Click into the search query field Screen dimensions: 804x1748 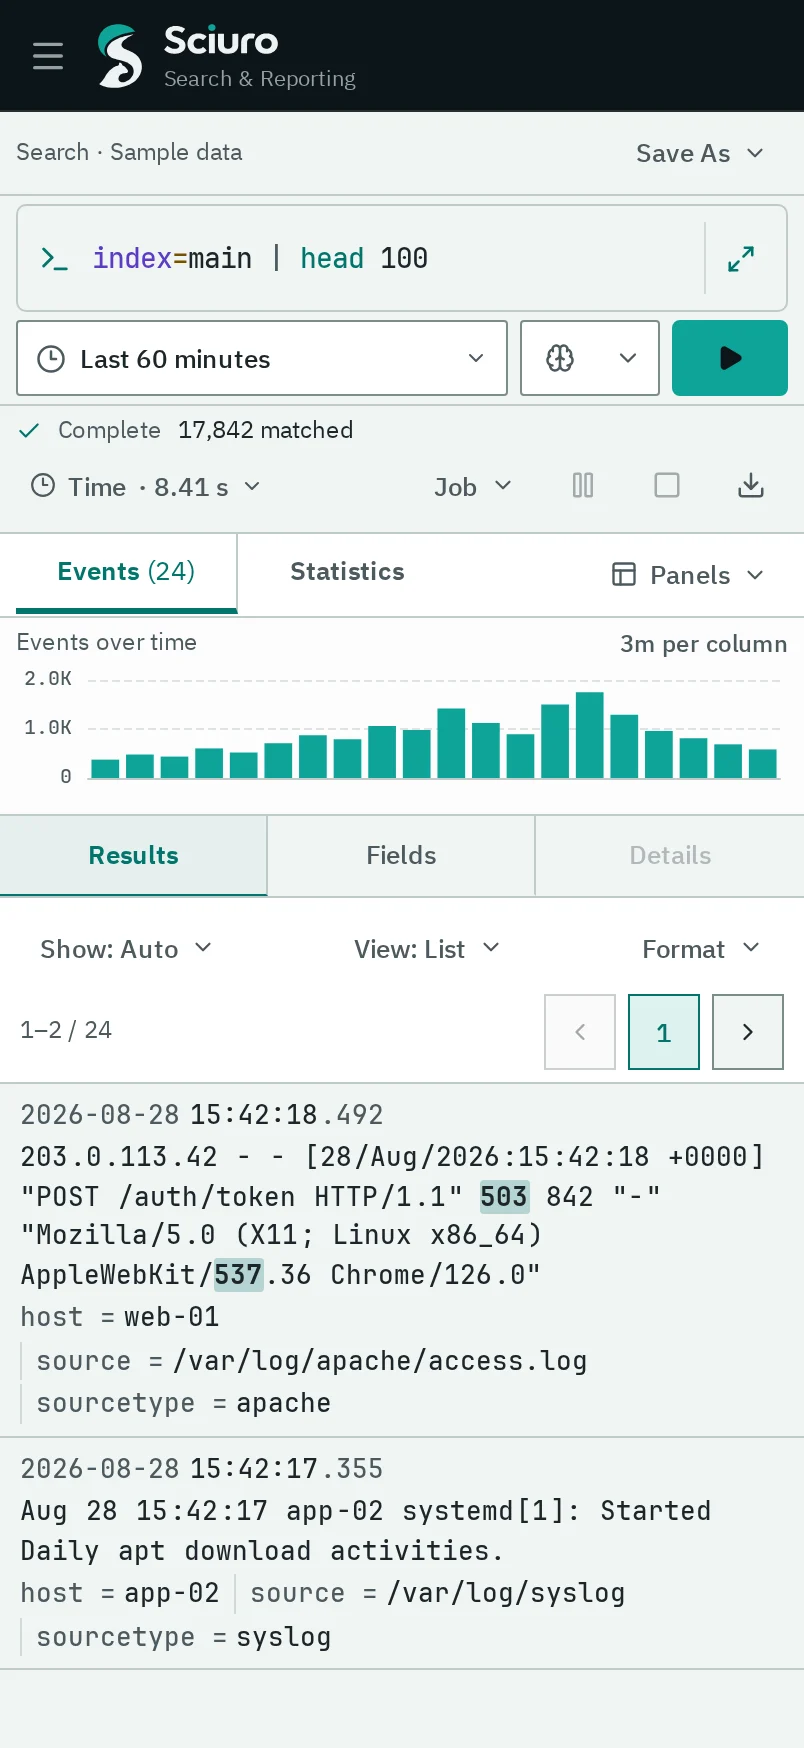click(390, 258)
